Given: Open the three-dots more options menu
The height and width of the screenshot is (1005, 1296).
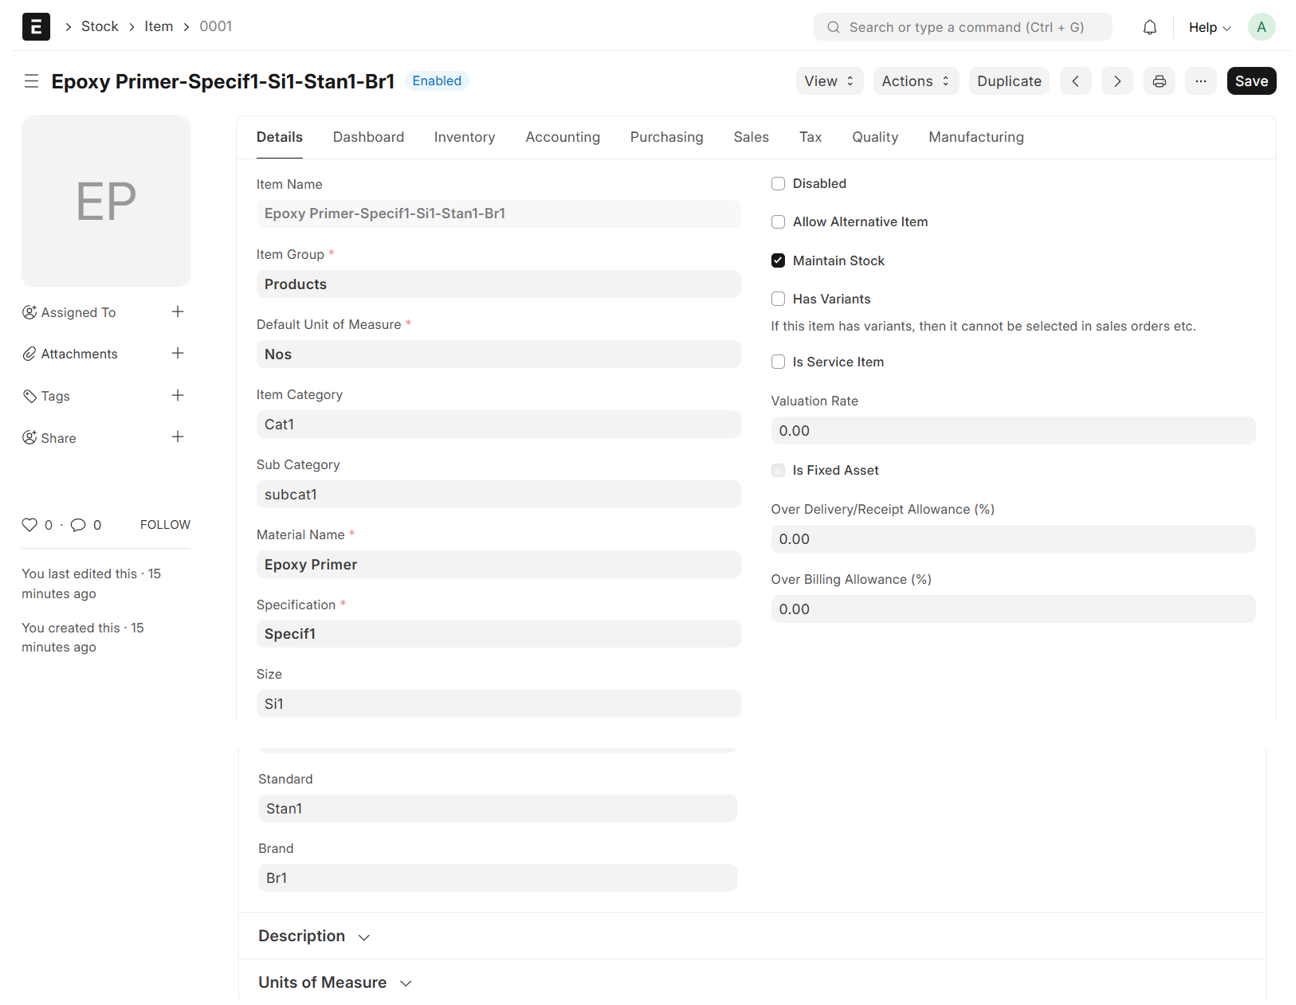Looking at the screenshot, I should [x=1200, y=81].
